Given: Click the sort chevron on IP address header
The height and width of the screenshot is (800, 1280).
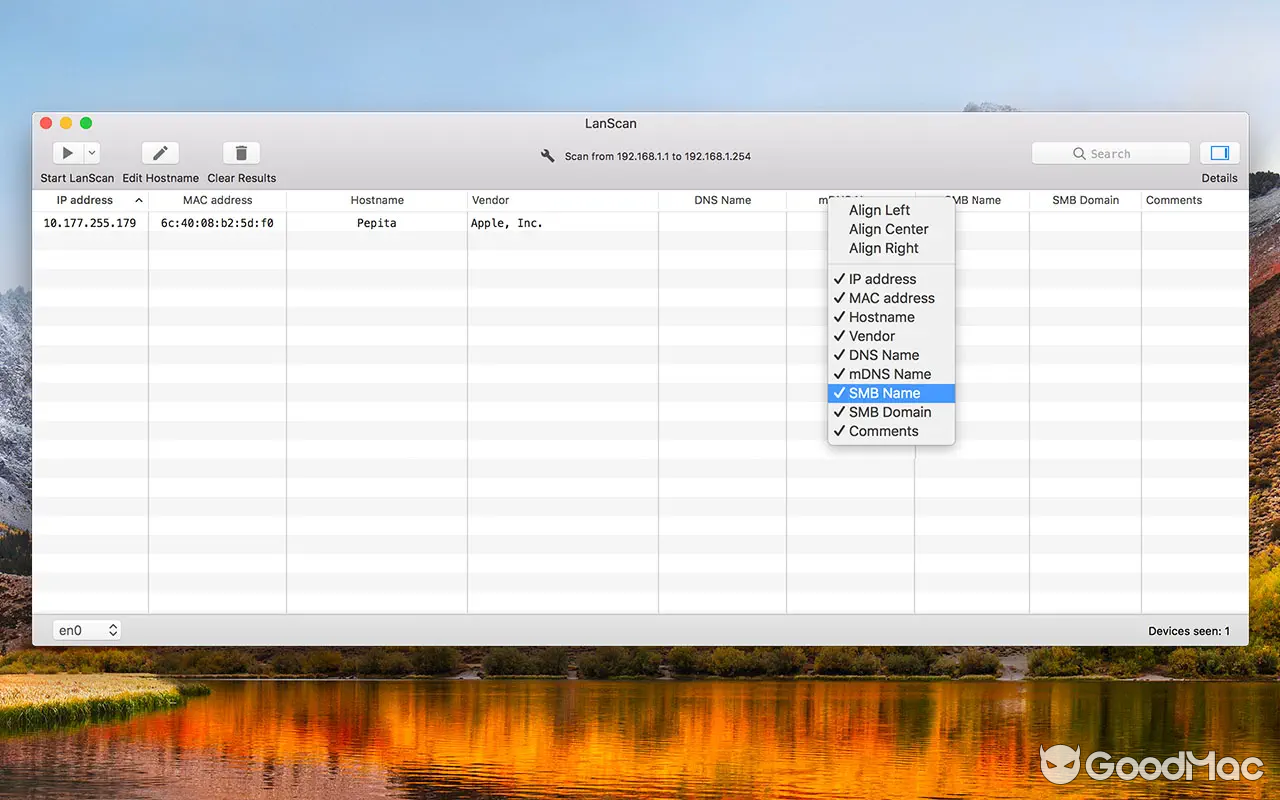Looking at the screenshot, I should [x=139, y=200].
